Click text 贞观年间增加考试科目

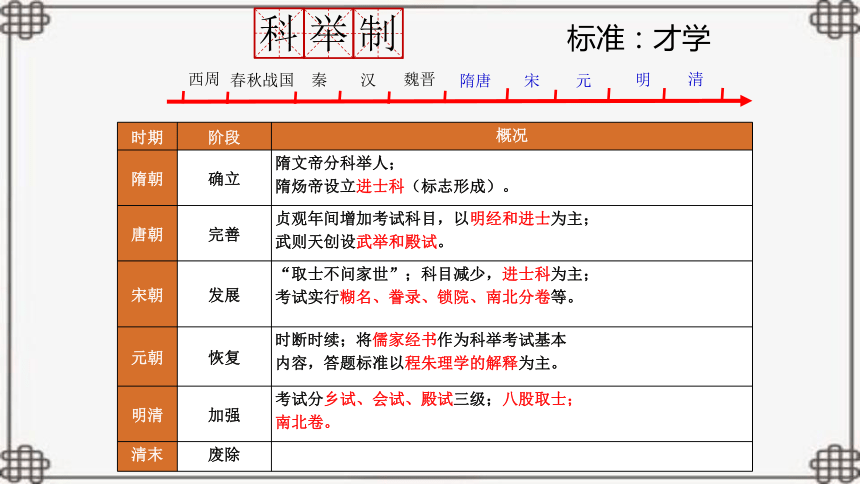click(357, 219)
